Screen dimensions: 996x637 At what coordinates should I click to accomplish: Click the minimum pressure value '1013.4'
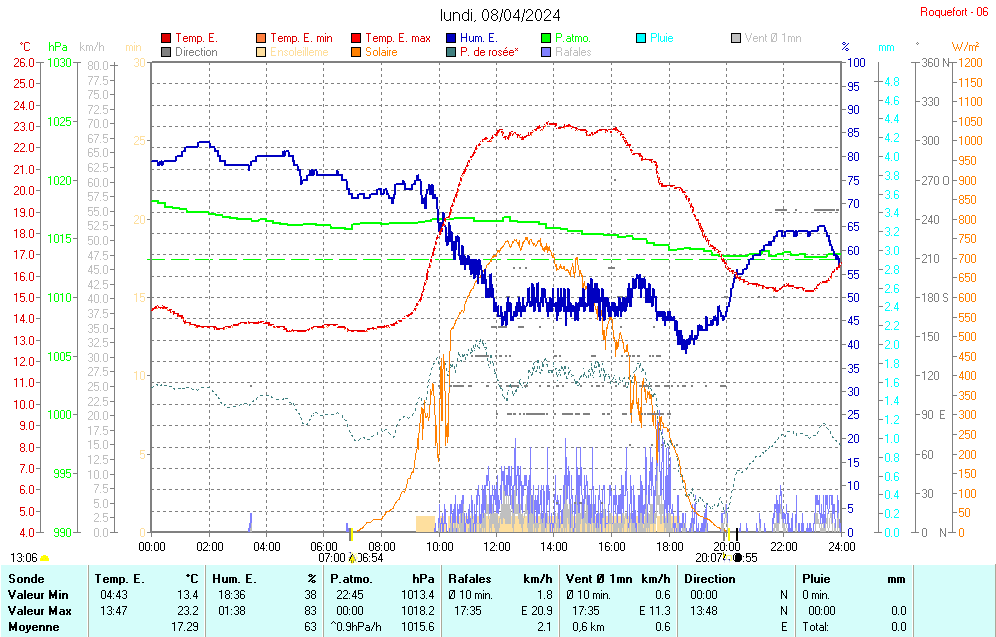[x=417, y=595]
